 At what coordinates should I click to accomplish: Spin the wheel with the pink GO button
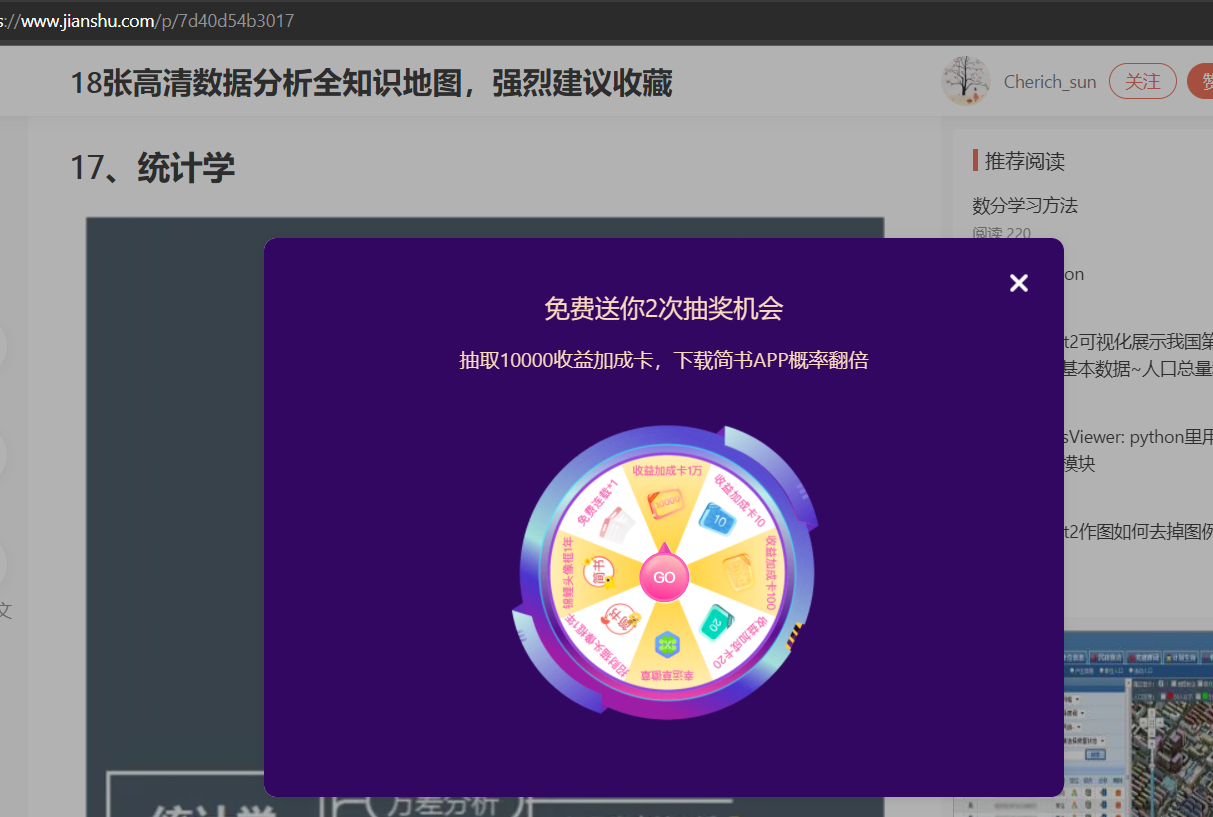coord(664,576)
